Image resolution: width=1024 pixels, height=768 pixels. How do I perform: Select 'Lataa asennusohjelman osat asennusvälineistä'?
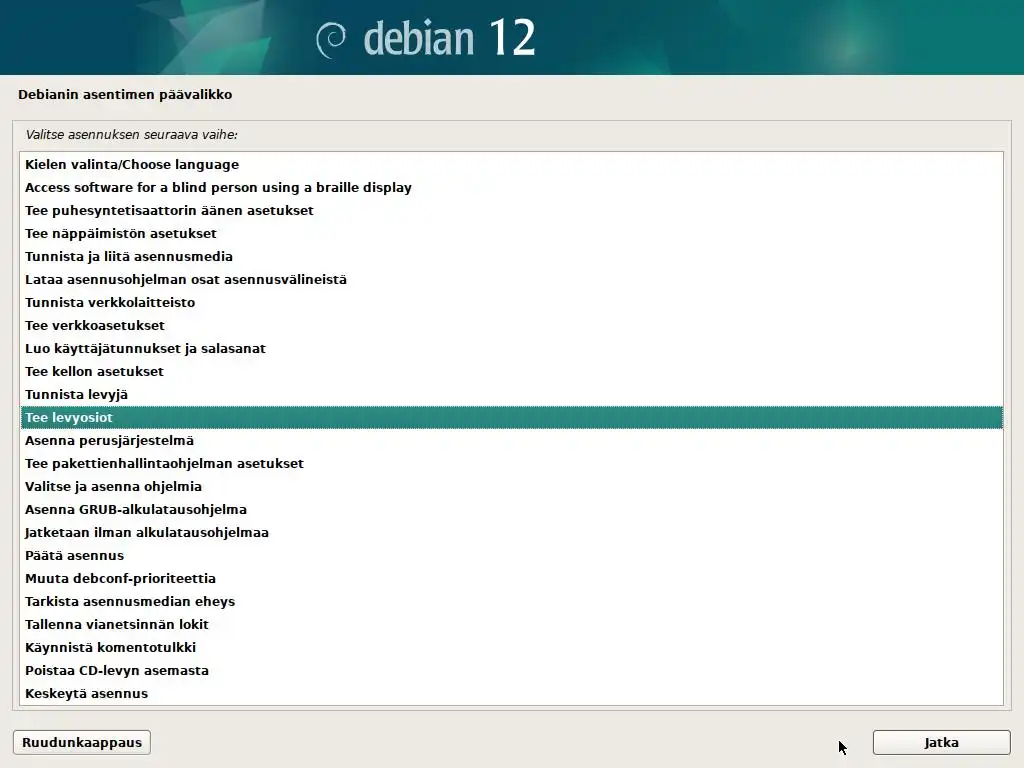pyautogui.click(x=512, y=280)
